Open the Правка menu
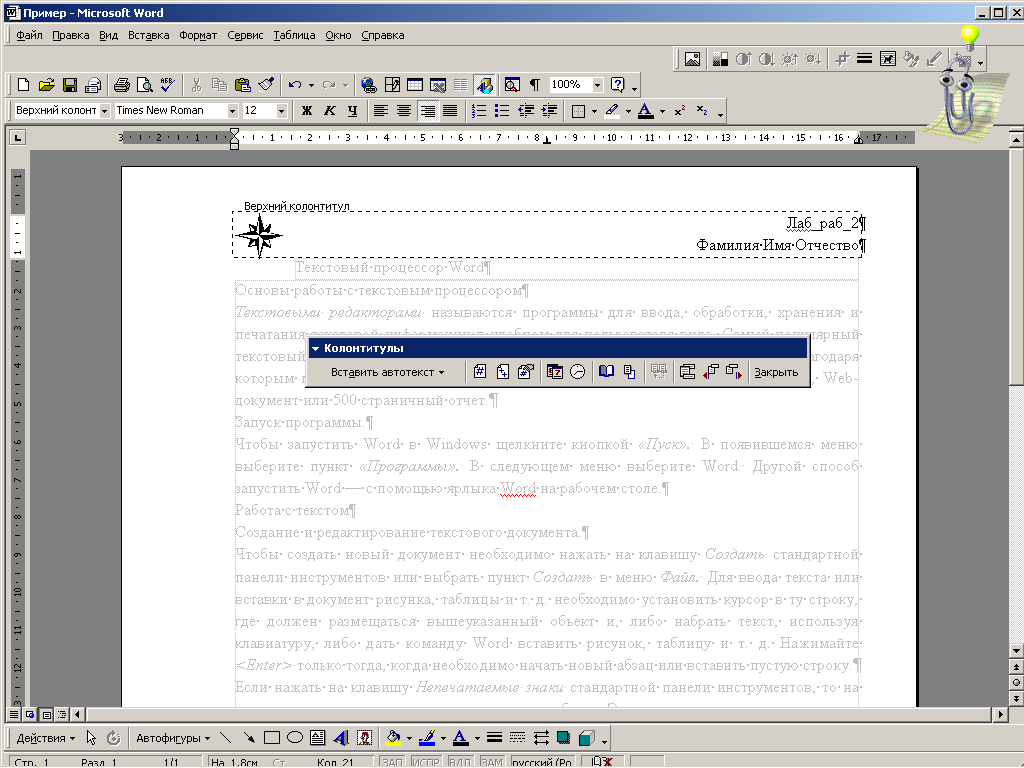 (x=71, y=35)
